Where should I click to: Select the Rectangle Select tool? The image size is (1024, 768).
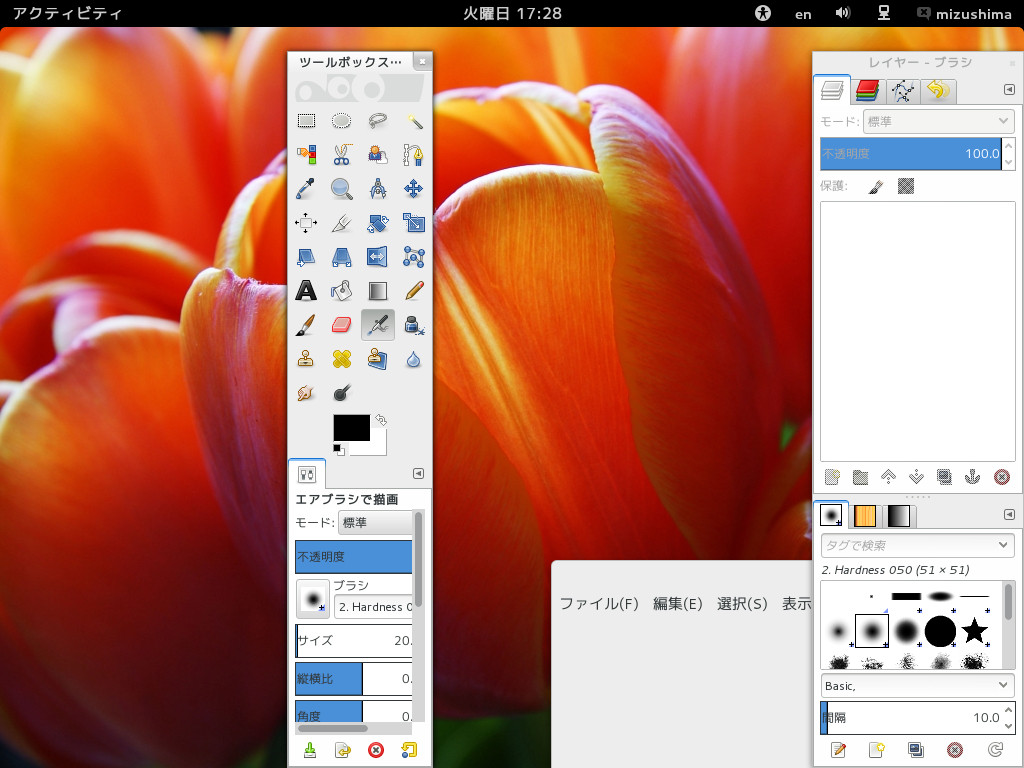[306, 121]
